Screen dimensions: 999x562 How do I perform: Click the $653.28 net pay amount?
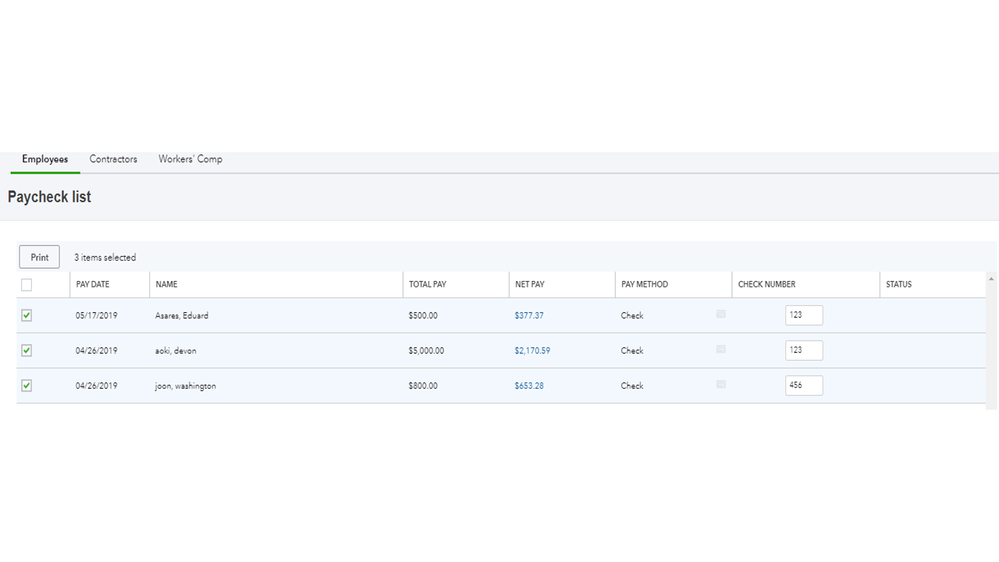[x=529, y=386]
